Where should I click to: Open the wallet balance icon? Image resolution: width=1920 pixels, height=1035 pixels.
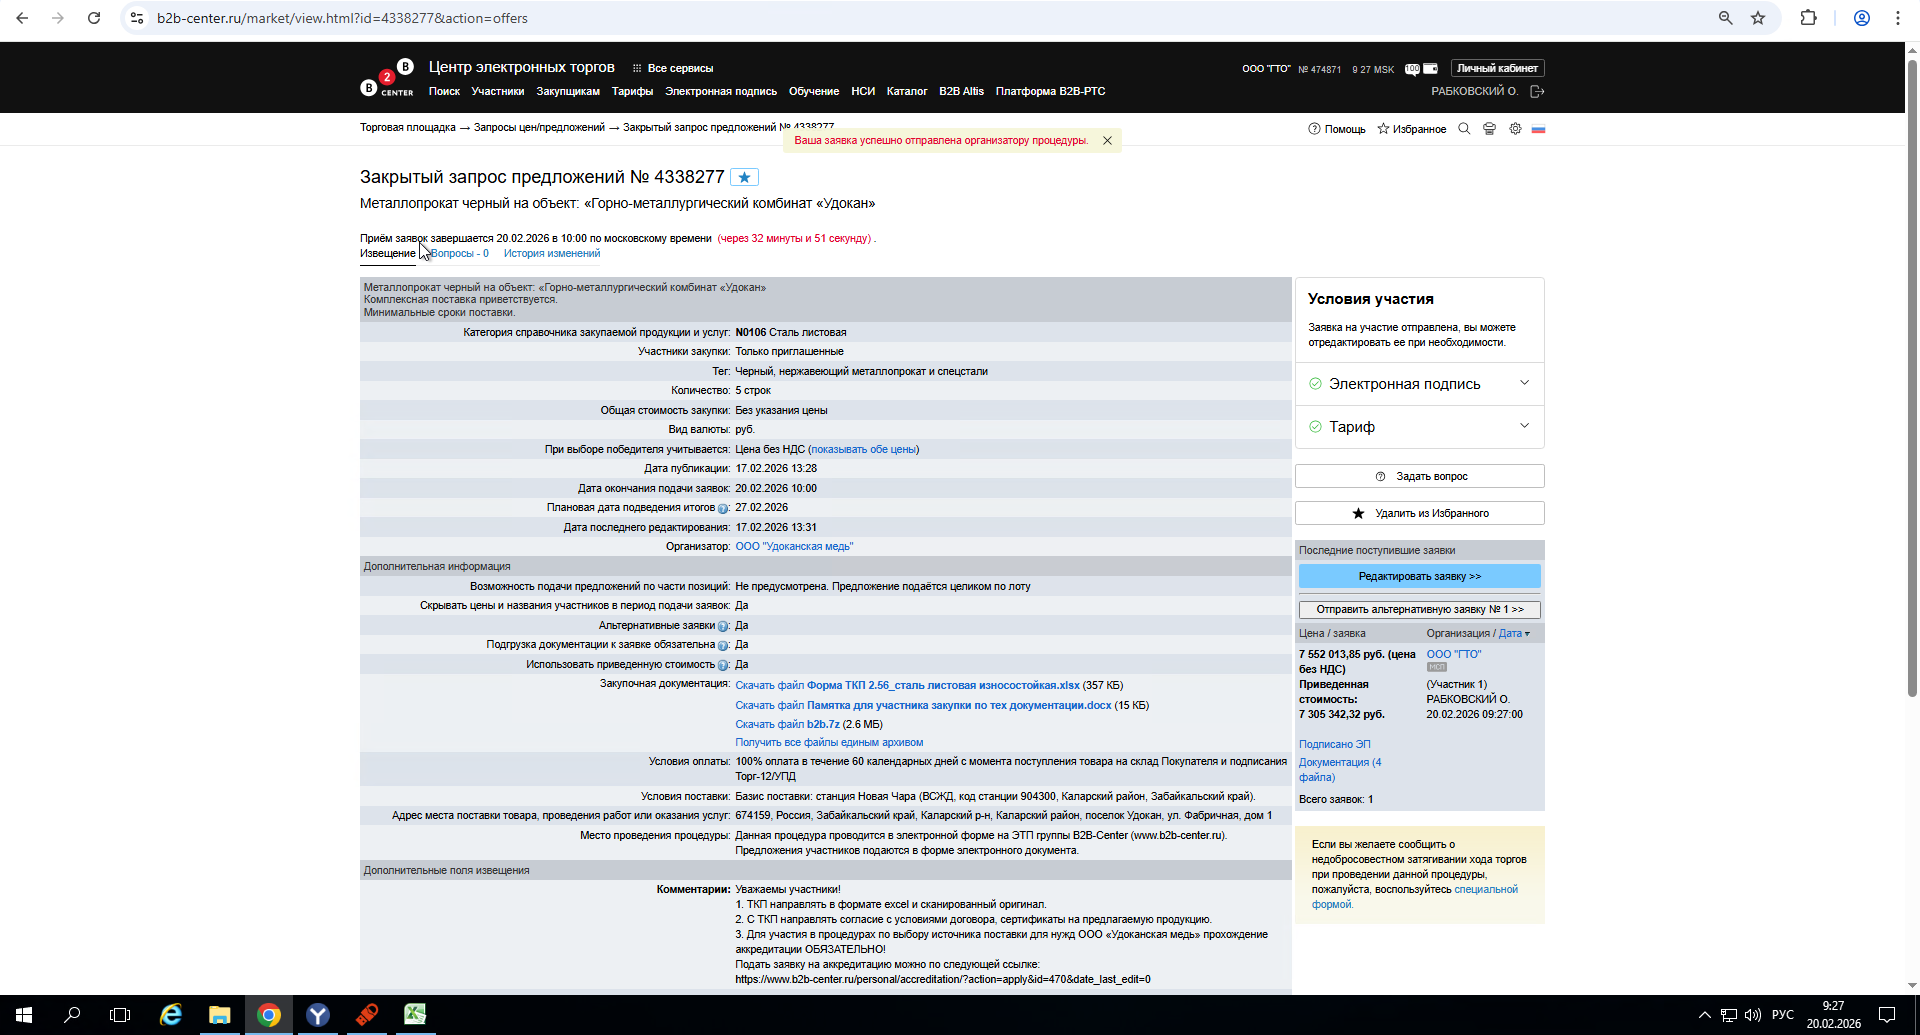coord(1431,69)
